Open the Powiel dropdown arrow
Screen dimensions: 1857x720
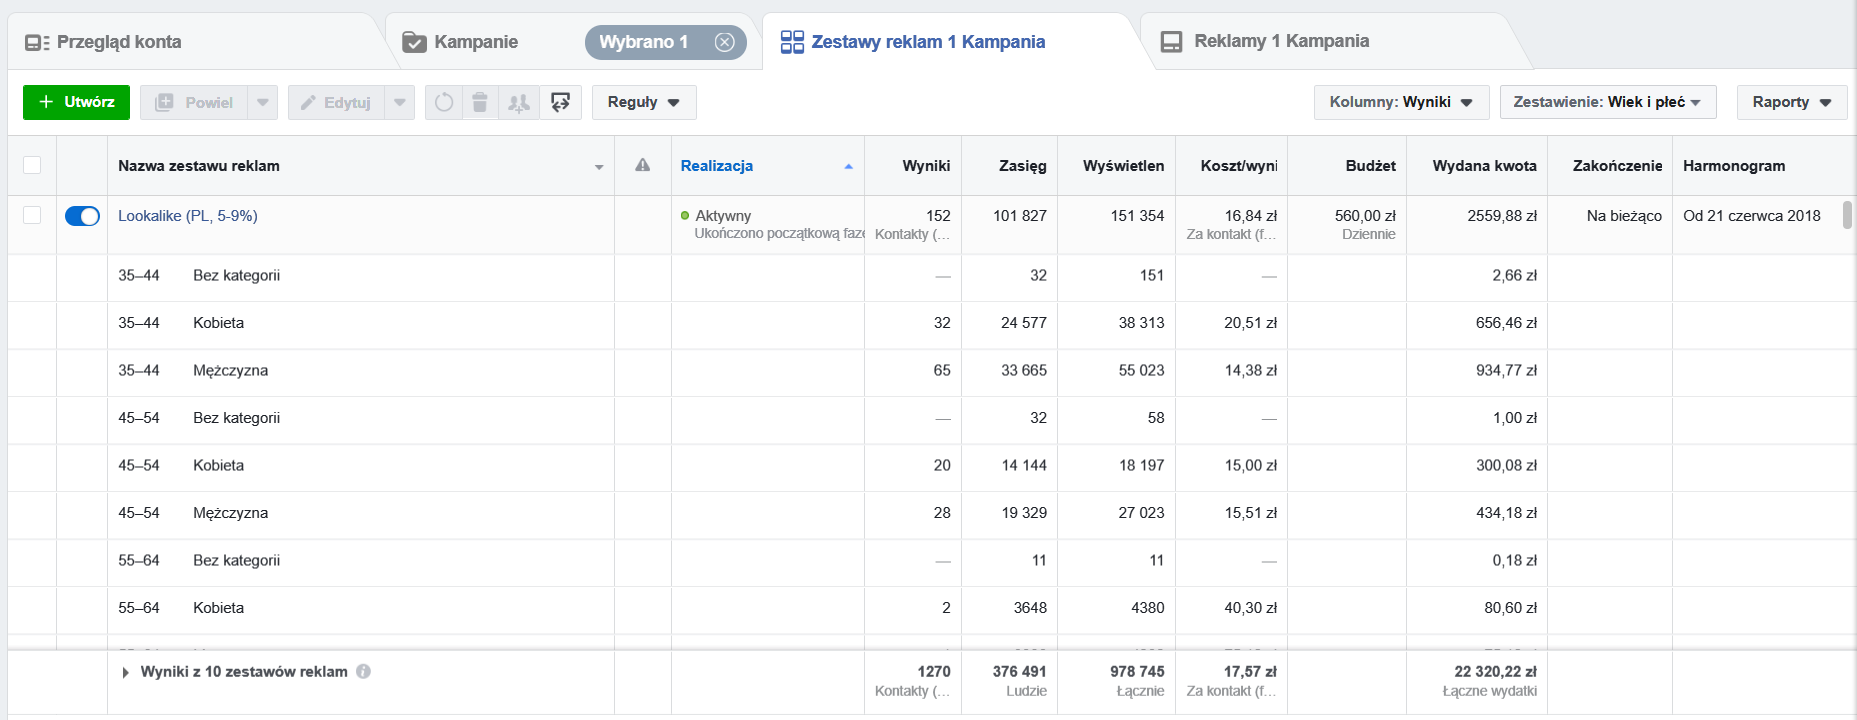pyautogui.click(x=262, y=102)
